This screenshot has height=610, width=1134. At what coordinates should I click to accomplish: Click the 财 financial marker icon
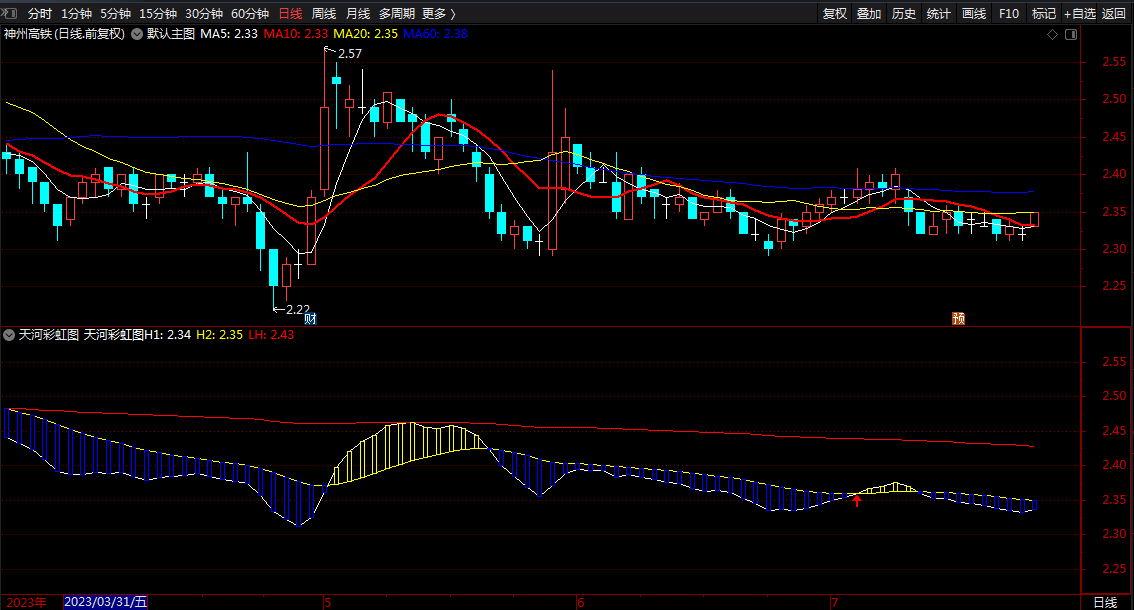tap(310, 318)
